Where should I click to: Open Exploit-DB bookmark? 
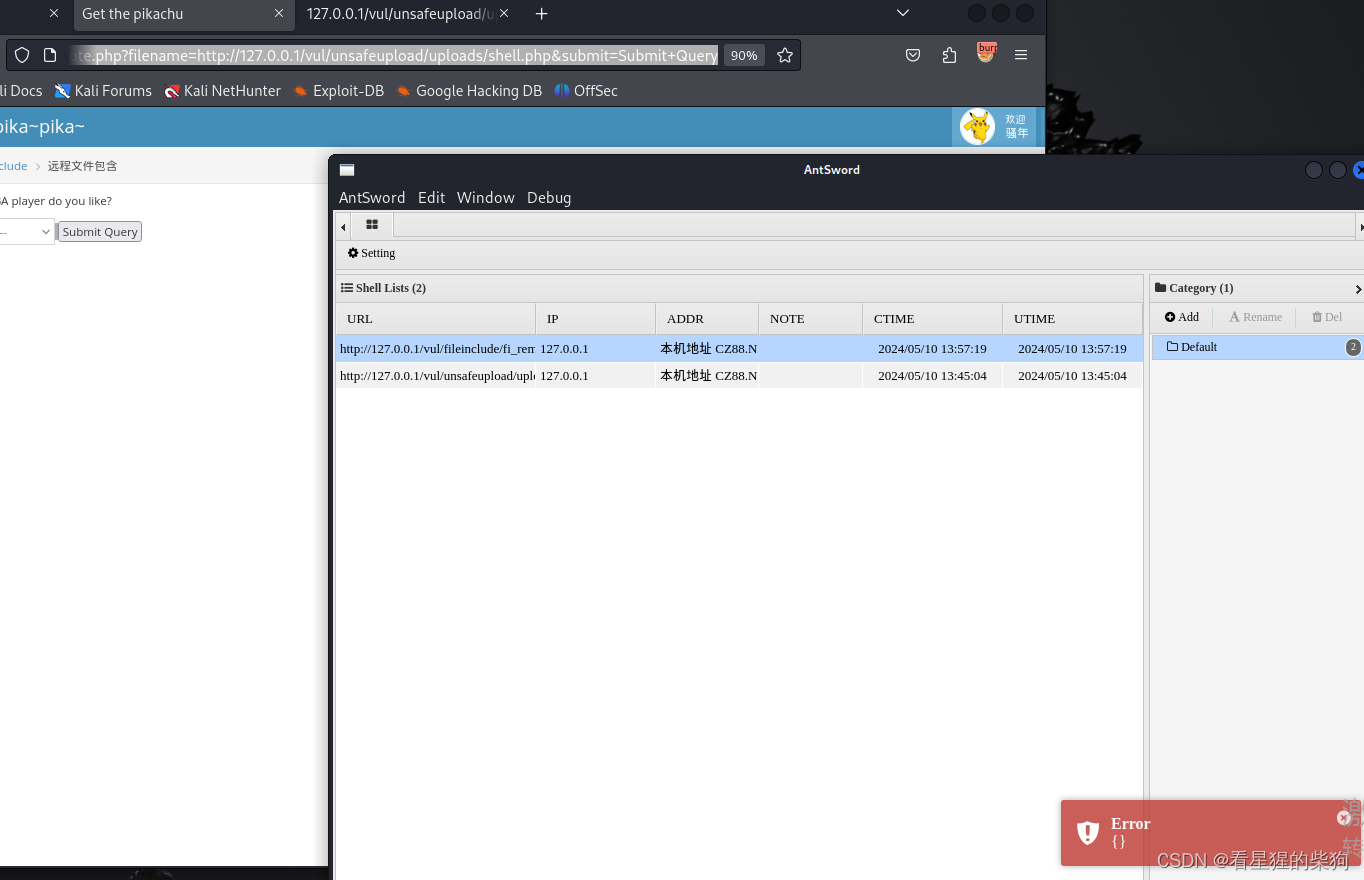point(338,91)
